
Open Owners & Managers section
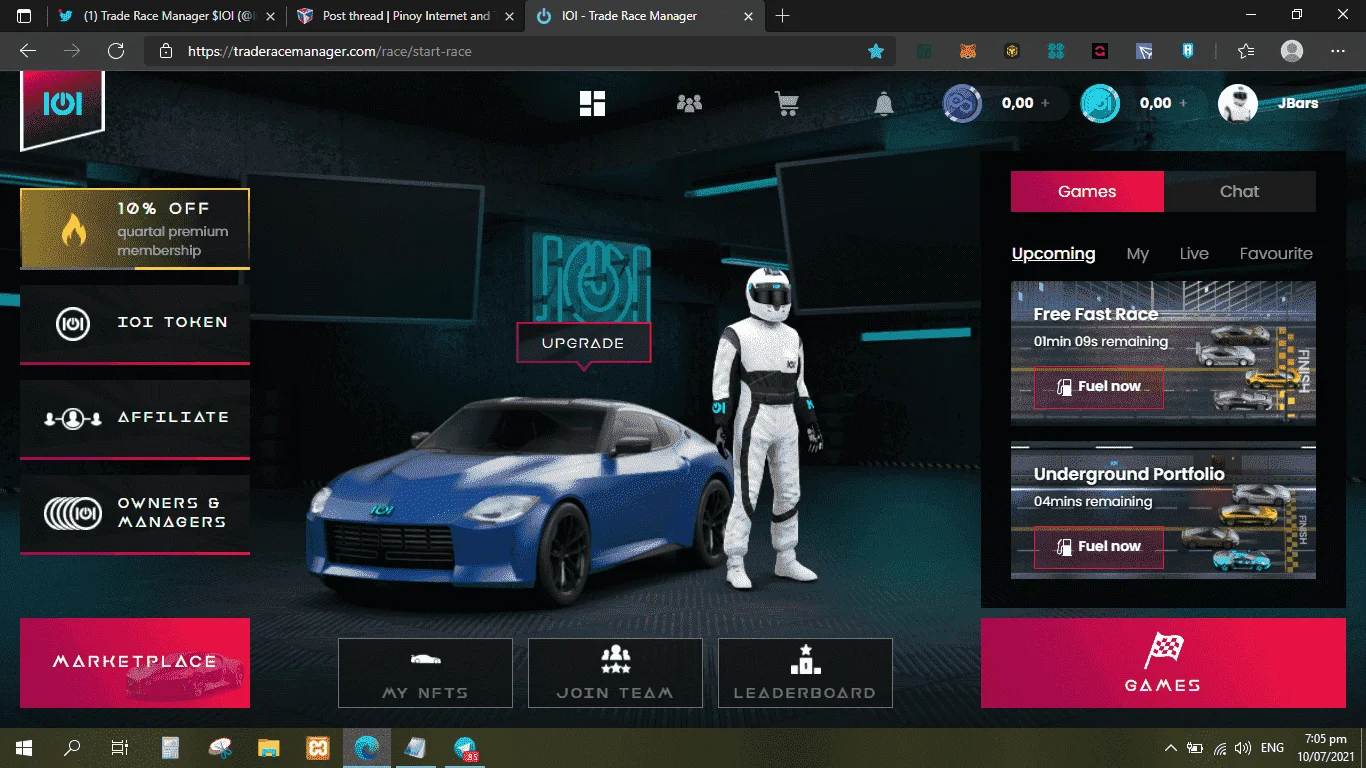(x=135, y=514)
